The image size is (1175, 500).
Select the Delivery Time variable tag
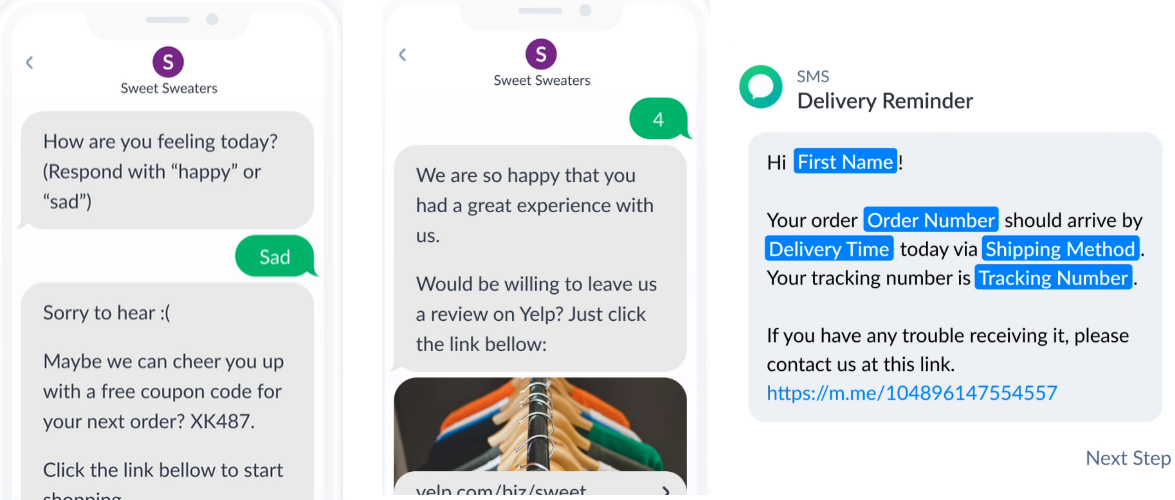tap(830, 249)
